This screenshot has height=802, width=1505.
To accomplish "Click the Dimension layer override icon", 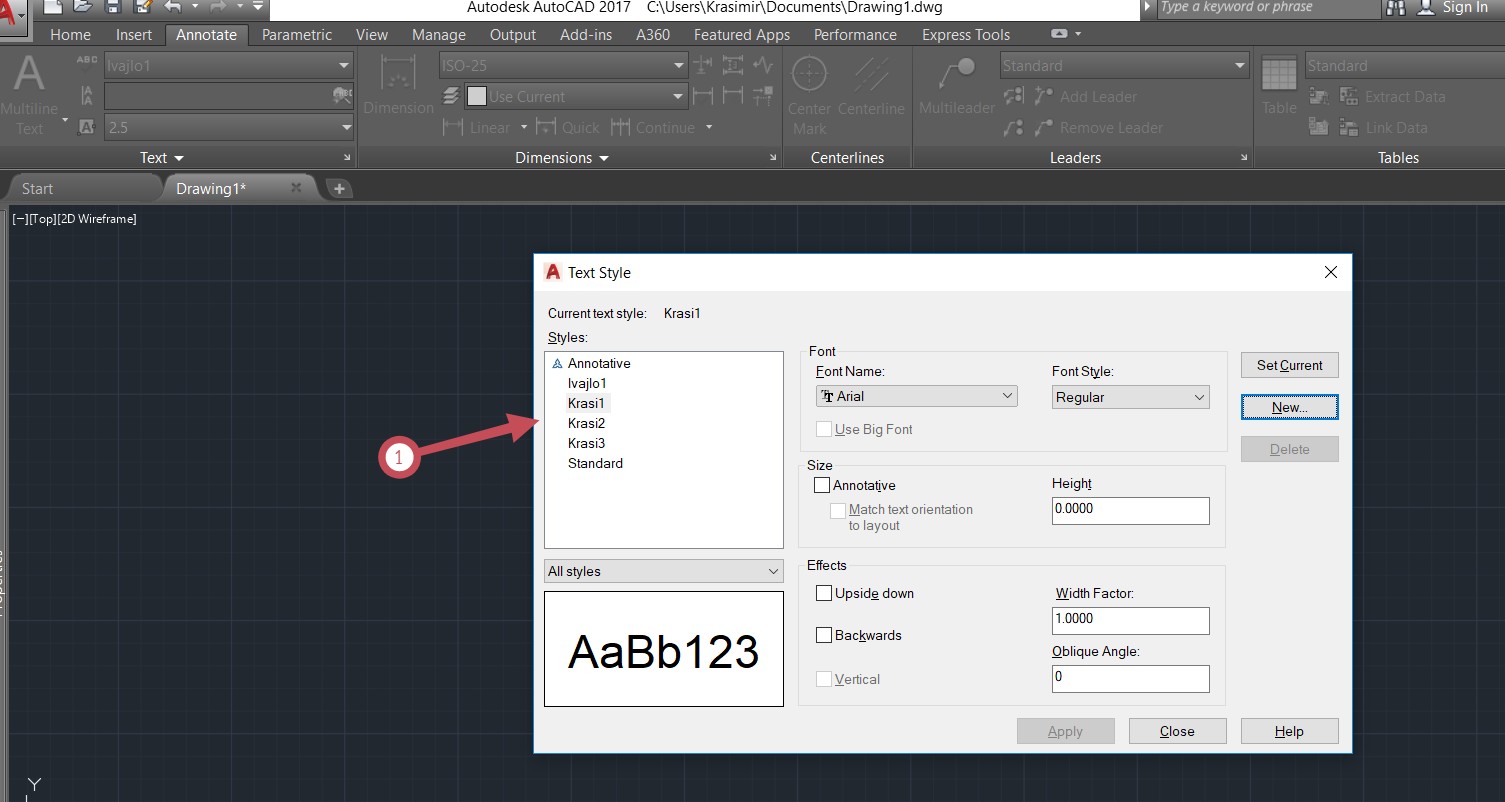I will (450, 96).
